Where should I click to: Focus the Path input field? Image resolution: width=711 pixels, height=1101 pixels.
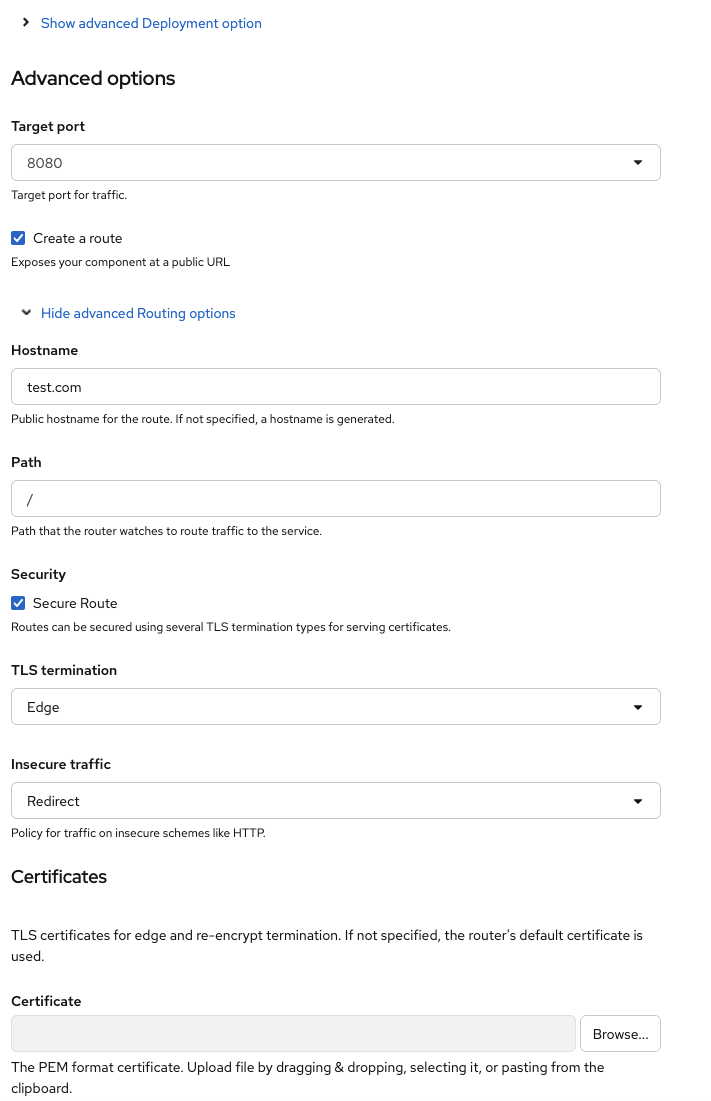click(335, 499)
